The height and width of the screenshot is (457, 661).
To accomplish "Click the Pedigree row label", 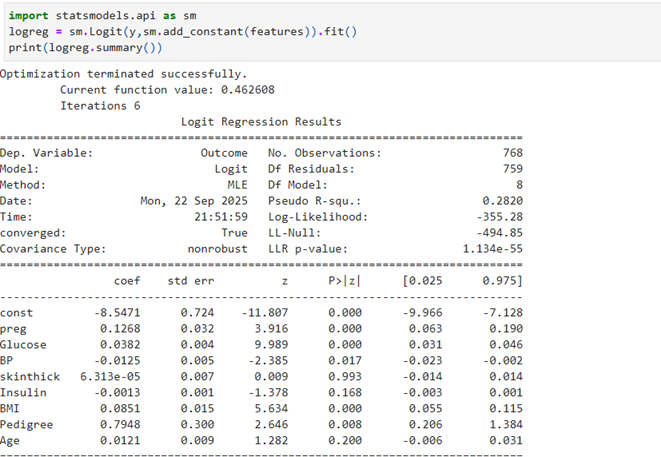I will pyautogui.click(x=29, y=424).
